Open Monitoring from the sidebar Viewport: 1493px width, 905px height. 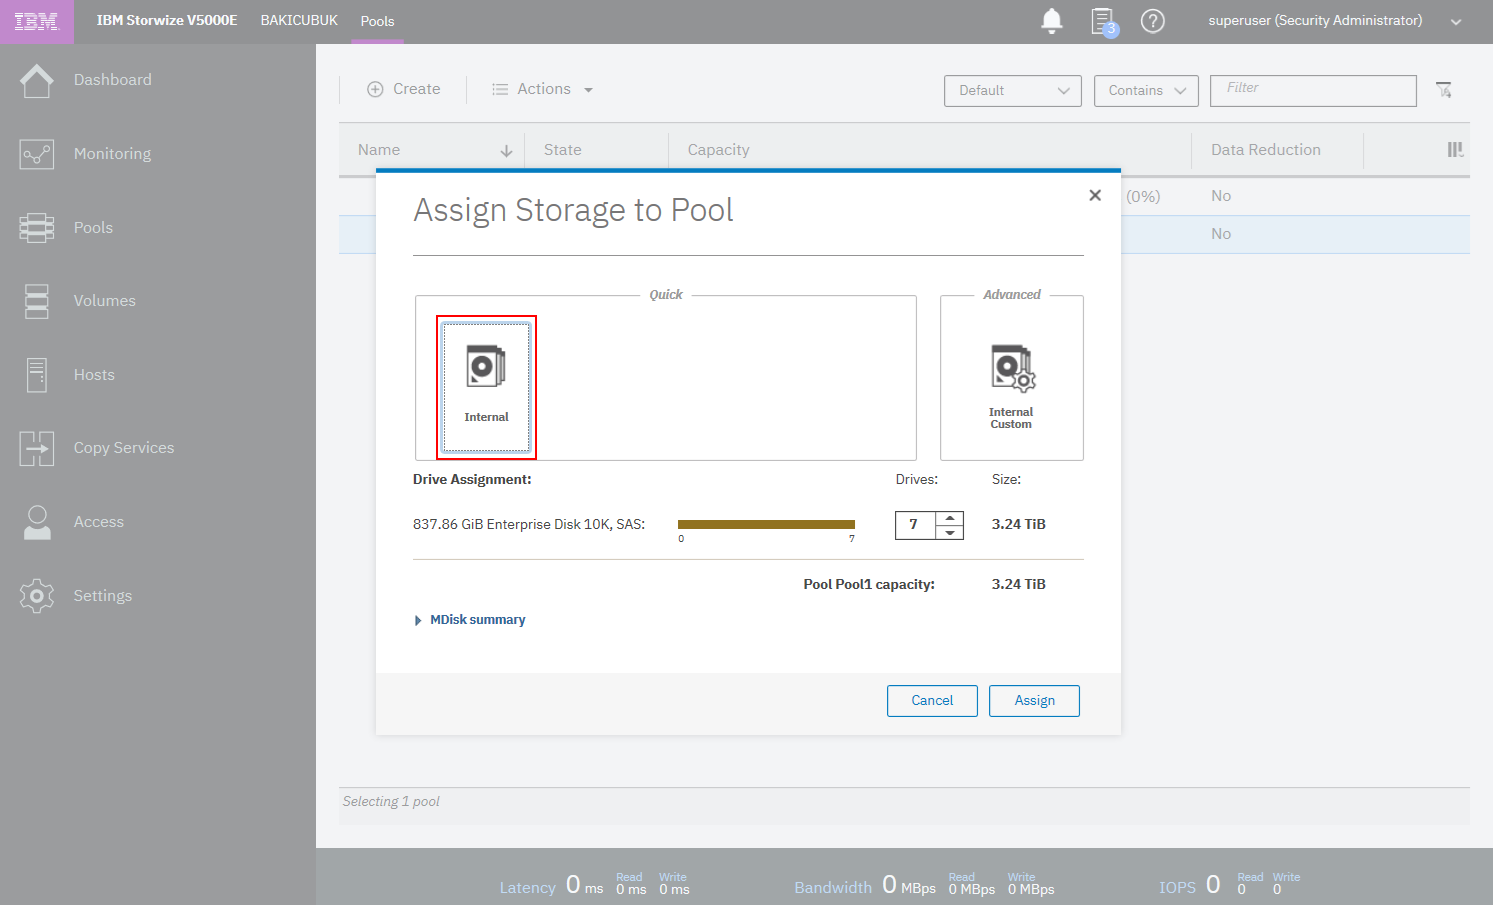click(113, 154)
